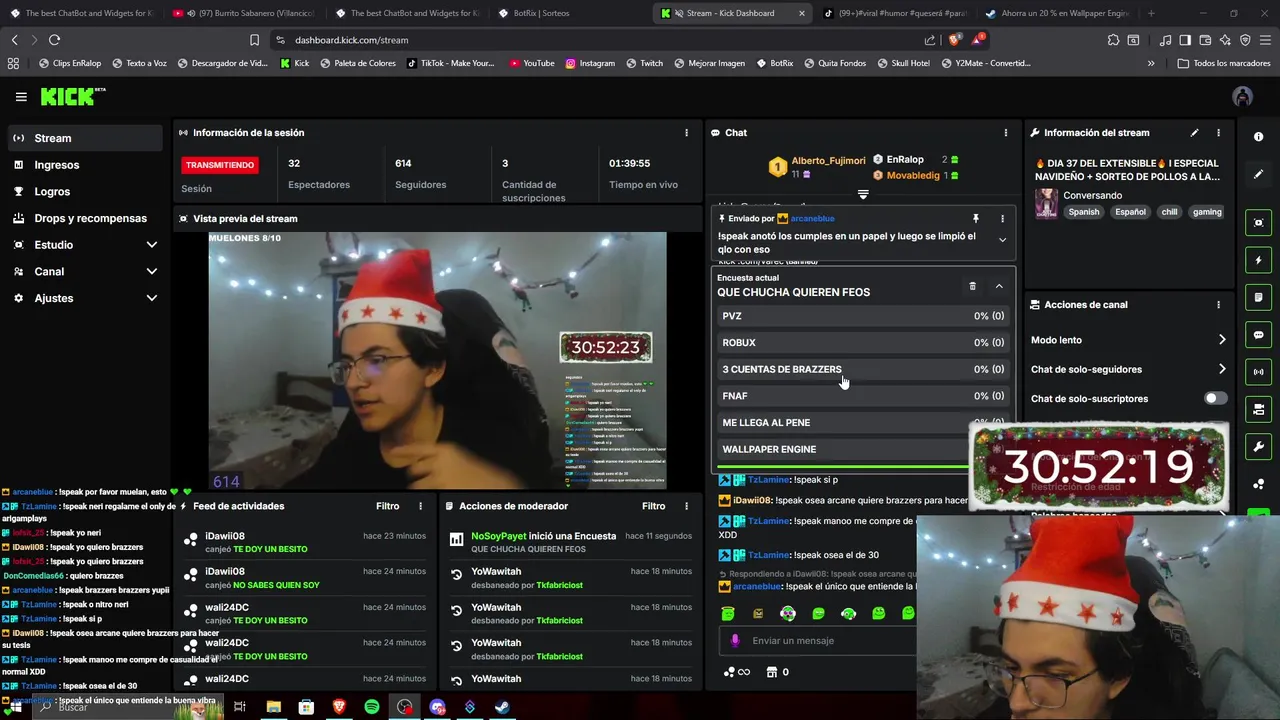Click the Spanish stream tag
The image size is (1280, 720).
(1083, 212)
